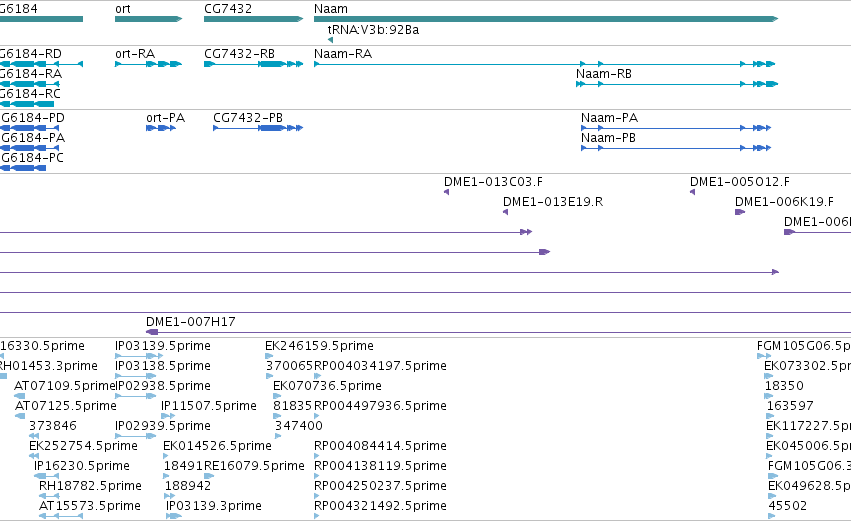The height and width of the screenshot is (521, 851).
Task: Select the DME1-007H17 label
Action: click(191, 322)
